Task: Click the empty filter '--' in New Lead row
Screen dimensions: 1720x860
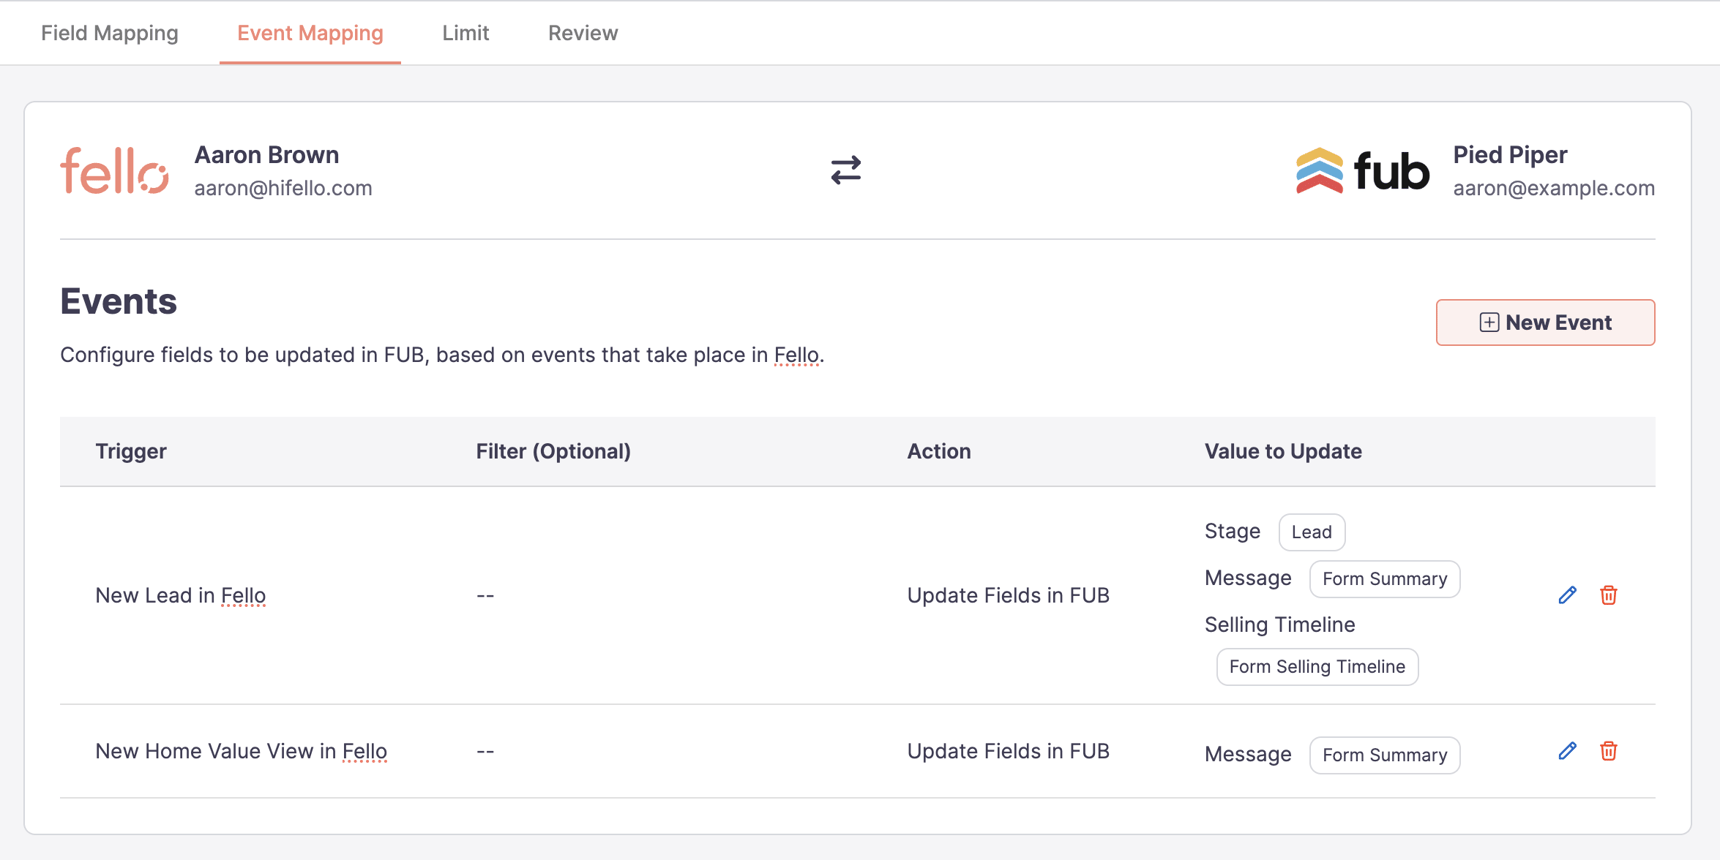Action: [485, 595]
